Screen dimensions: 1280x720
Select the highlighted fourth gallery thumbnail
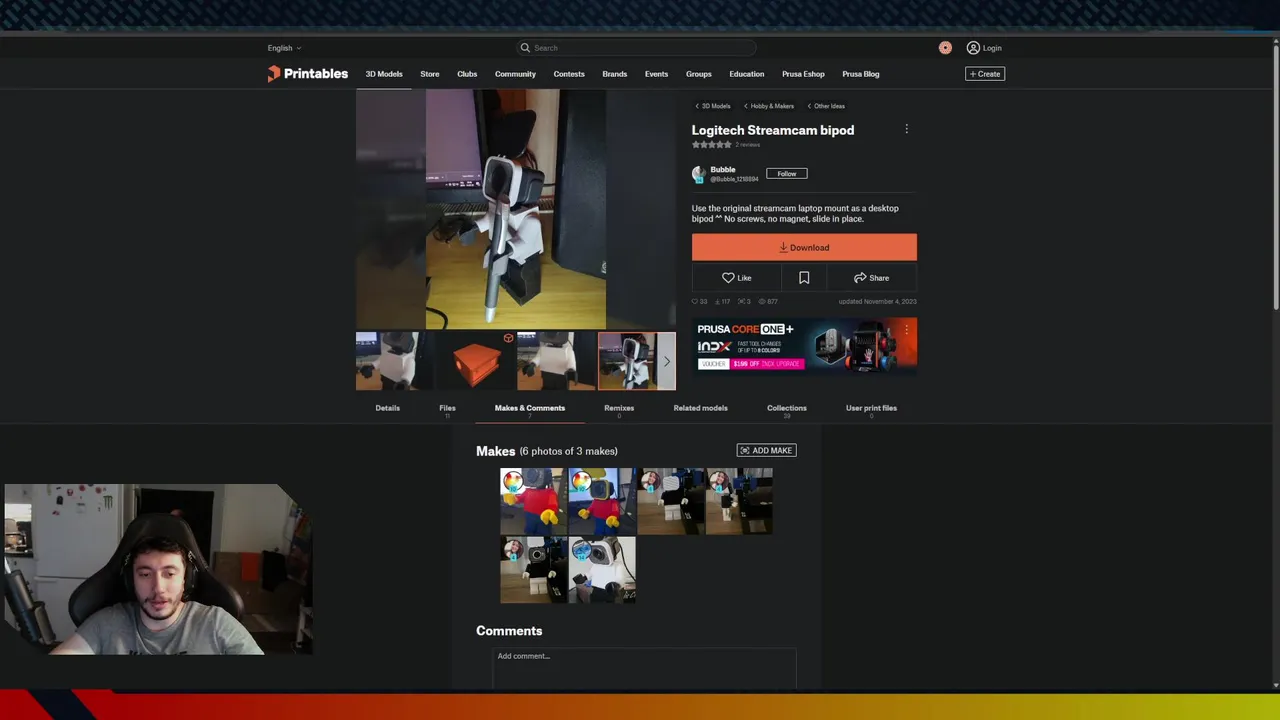point(637,361)
